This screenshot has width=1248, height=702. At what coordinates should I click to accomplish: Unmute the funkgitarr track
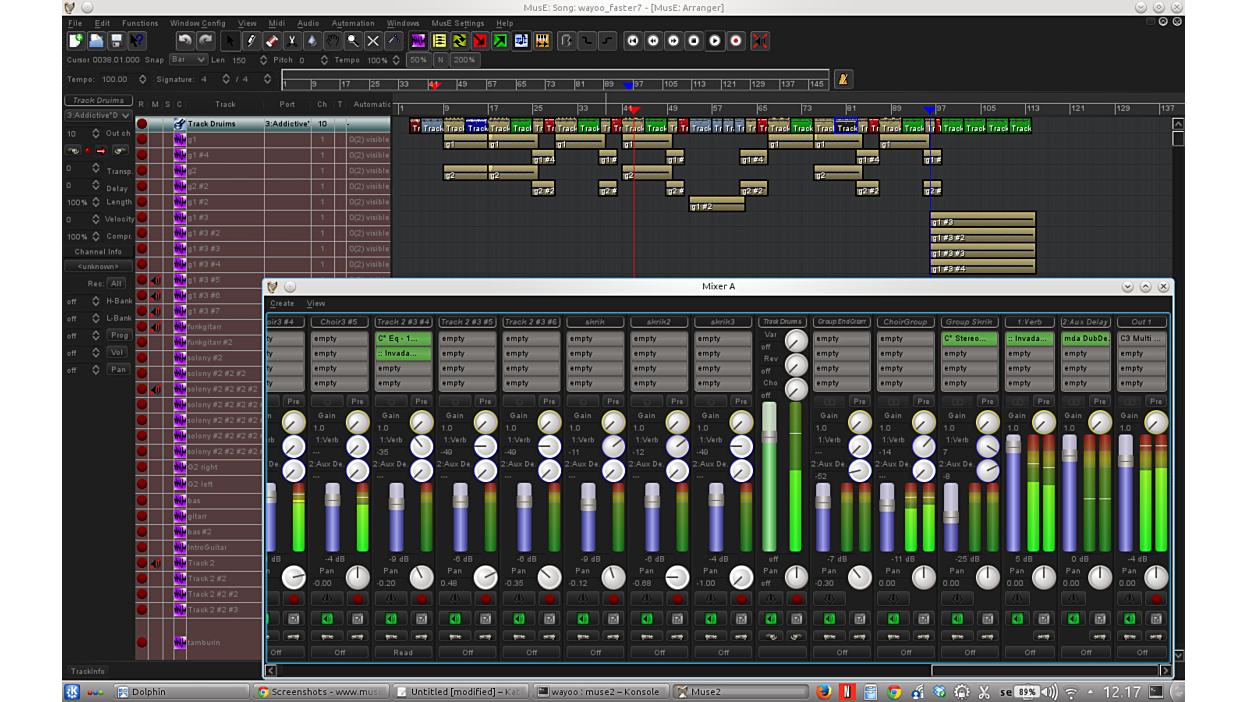pos(155,327)
